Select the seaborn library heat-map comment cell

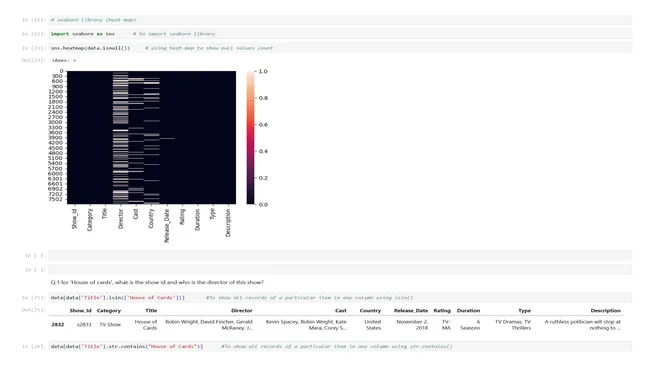tap(340, 20)
